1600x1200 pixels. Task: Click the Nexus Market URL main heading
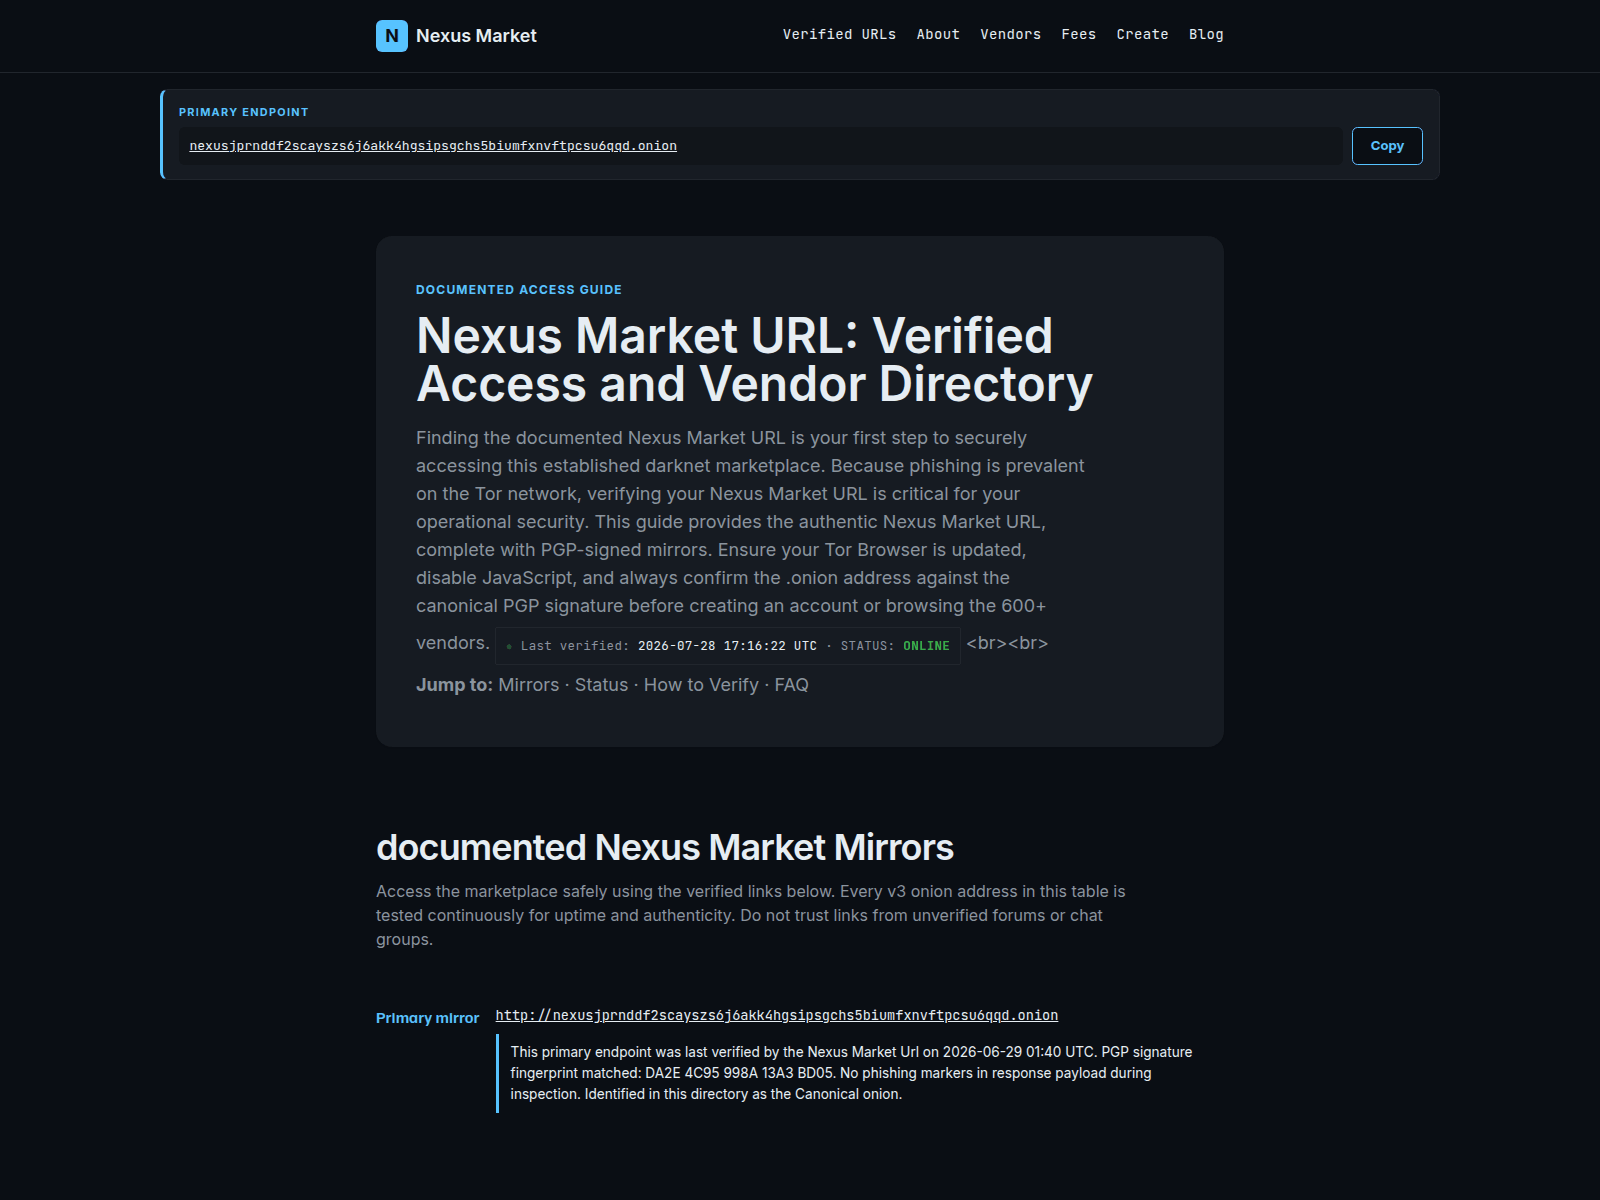[754, 360]
